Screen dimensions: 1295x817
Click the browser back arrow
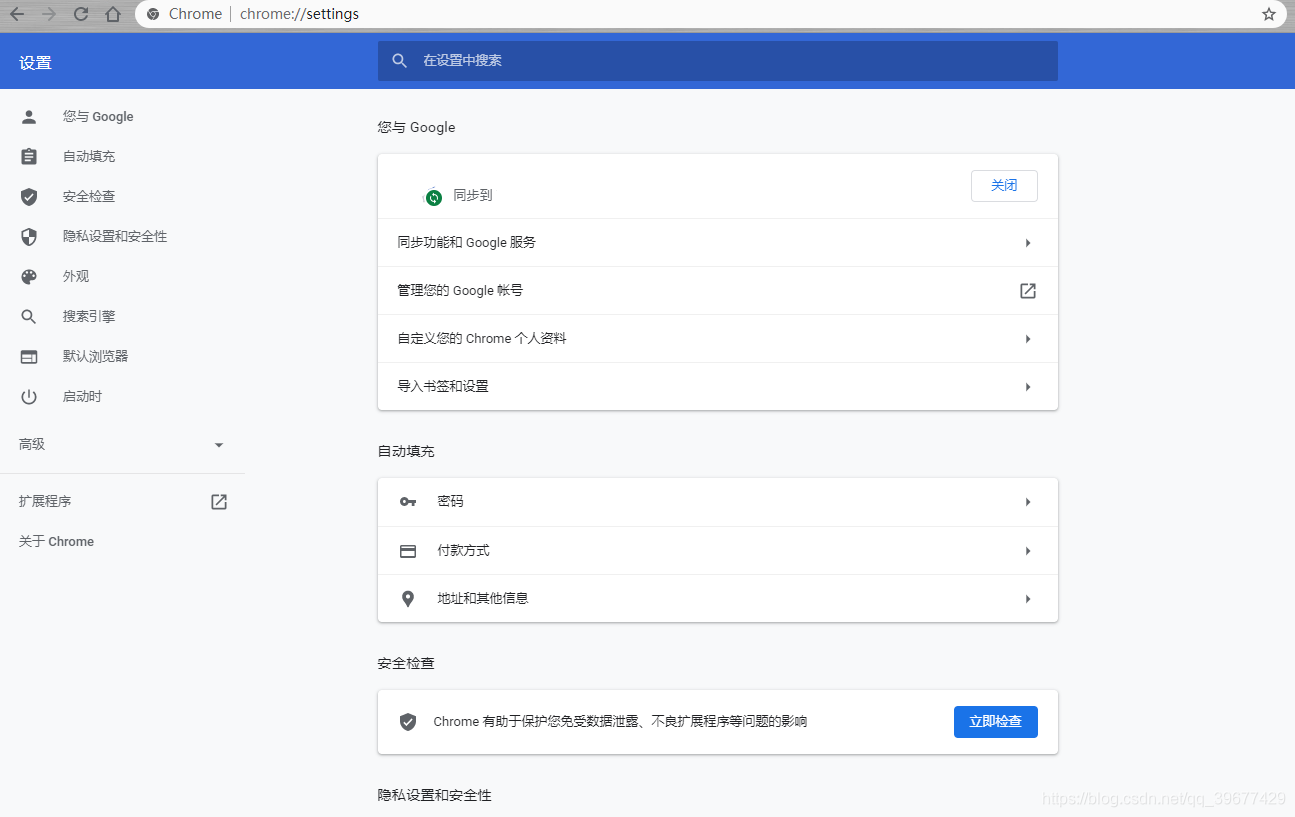17,14
